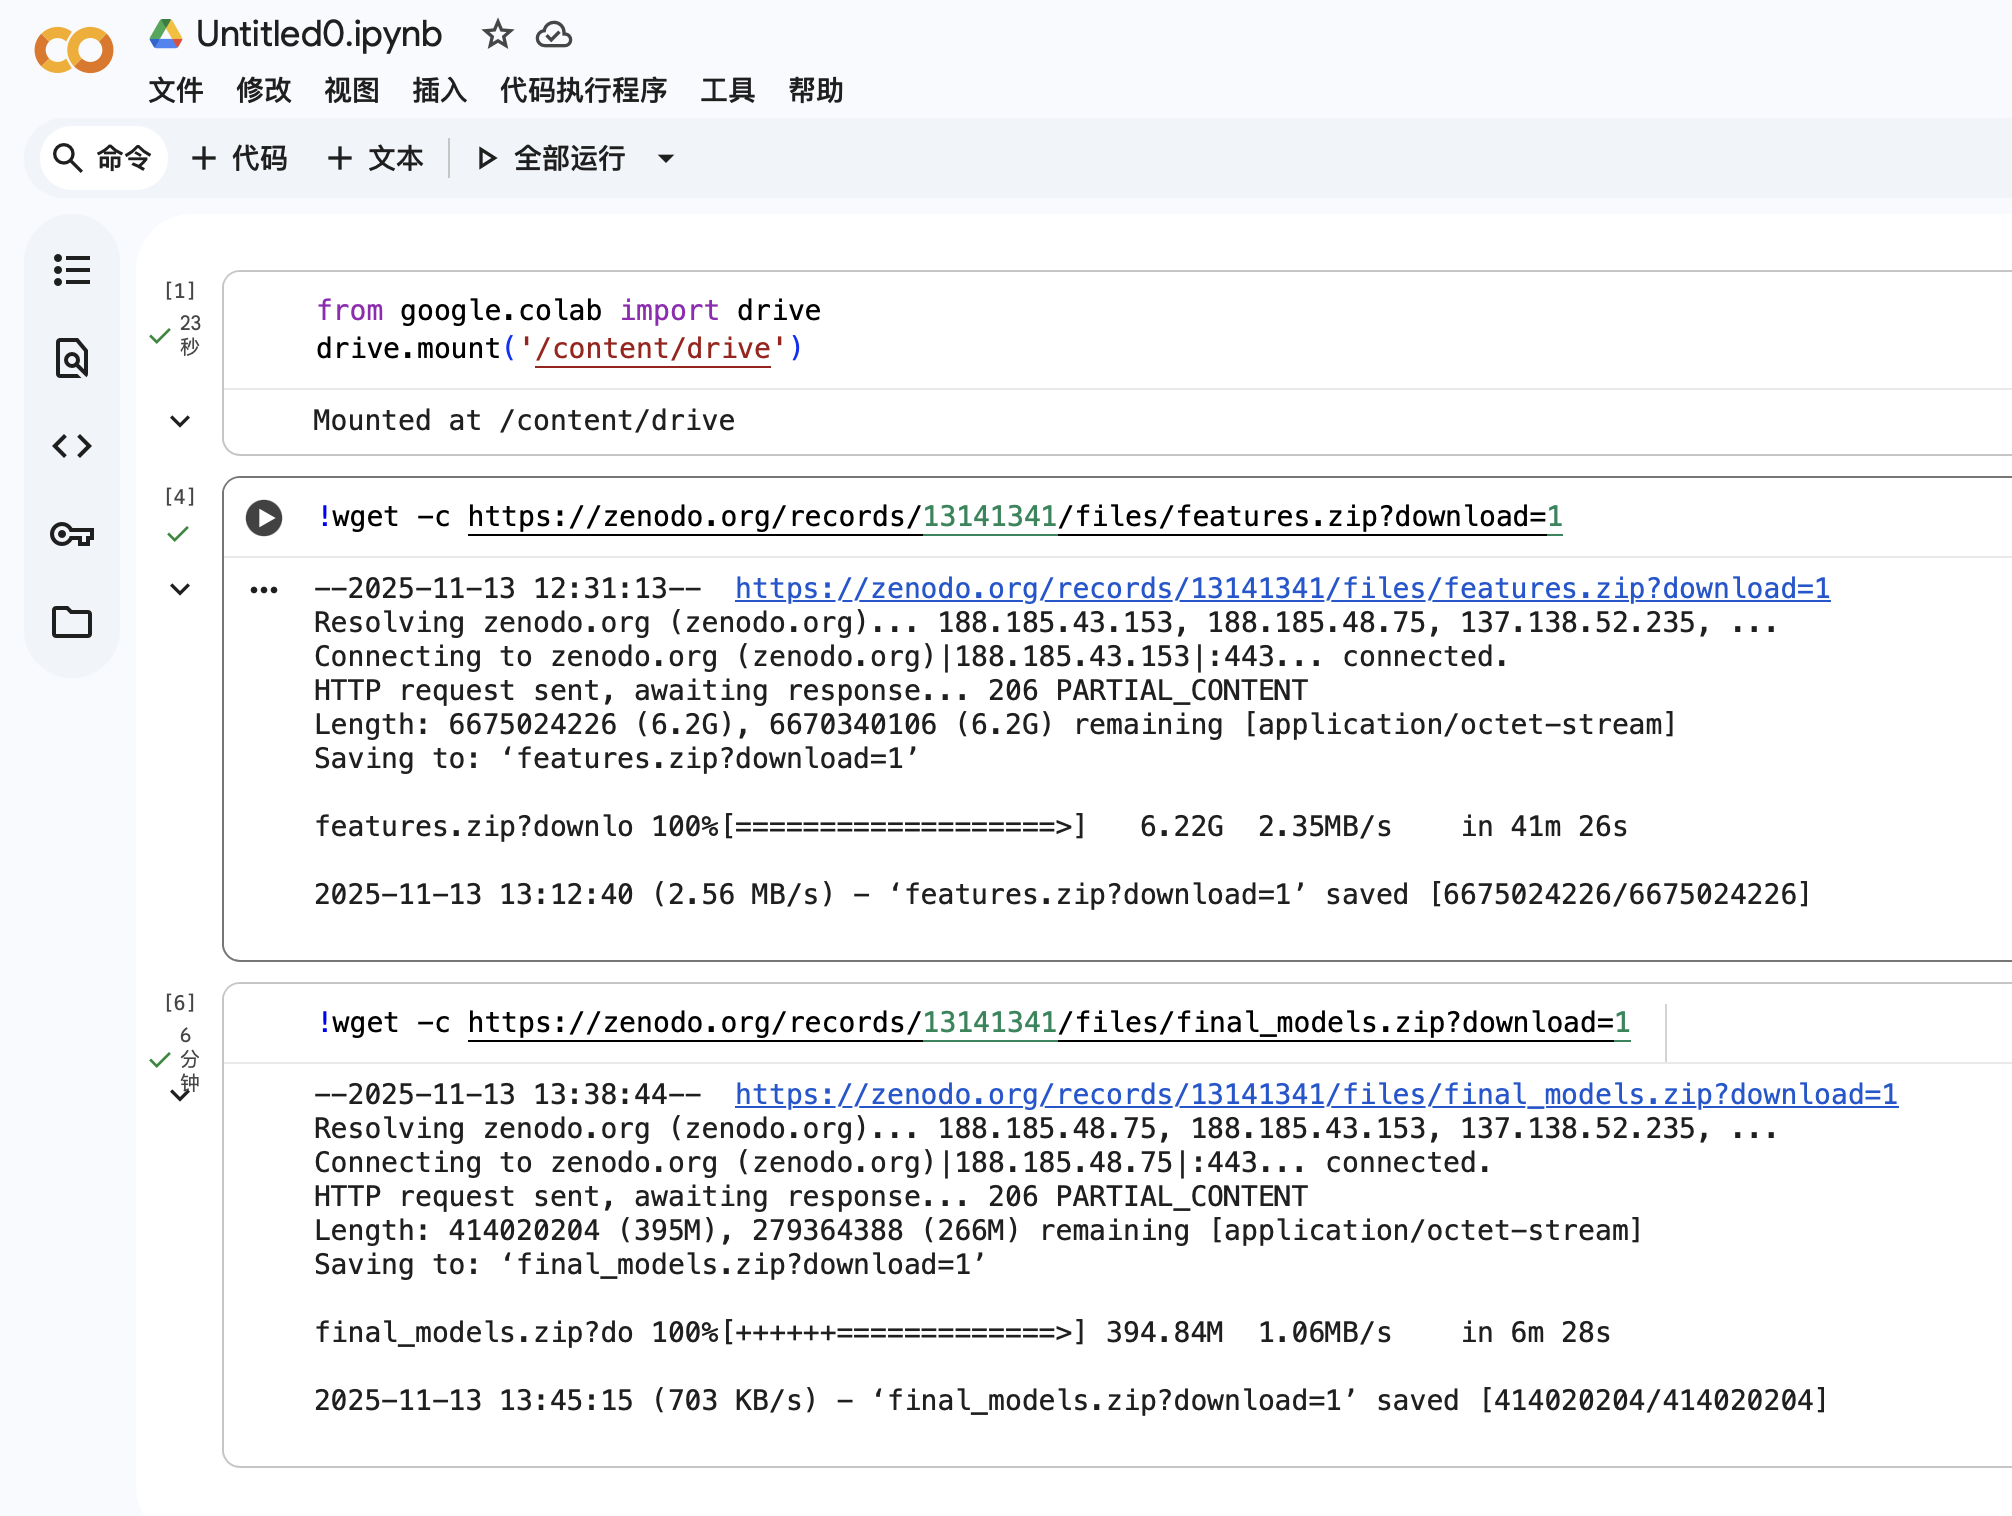Open the run all dropdown arrow
Viewport: 2012px width, 1516px height.
click(x=666, y=158)
